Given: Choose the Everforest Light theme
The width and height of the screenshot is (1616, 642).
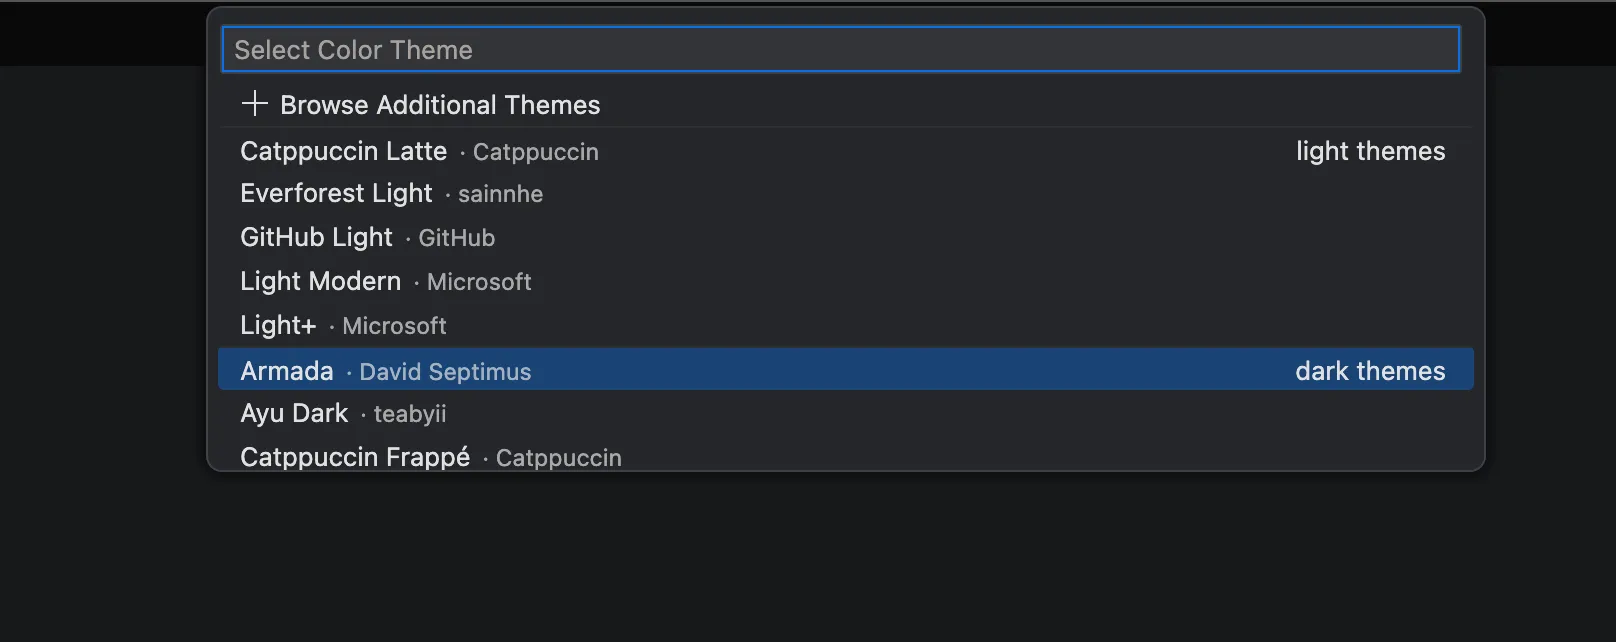Looking at the screenshot, I should [x=336, y=194].
